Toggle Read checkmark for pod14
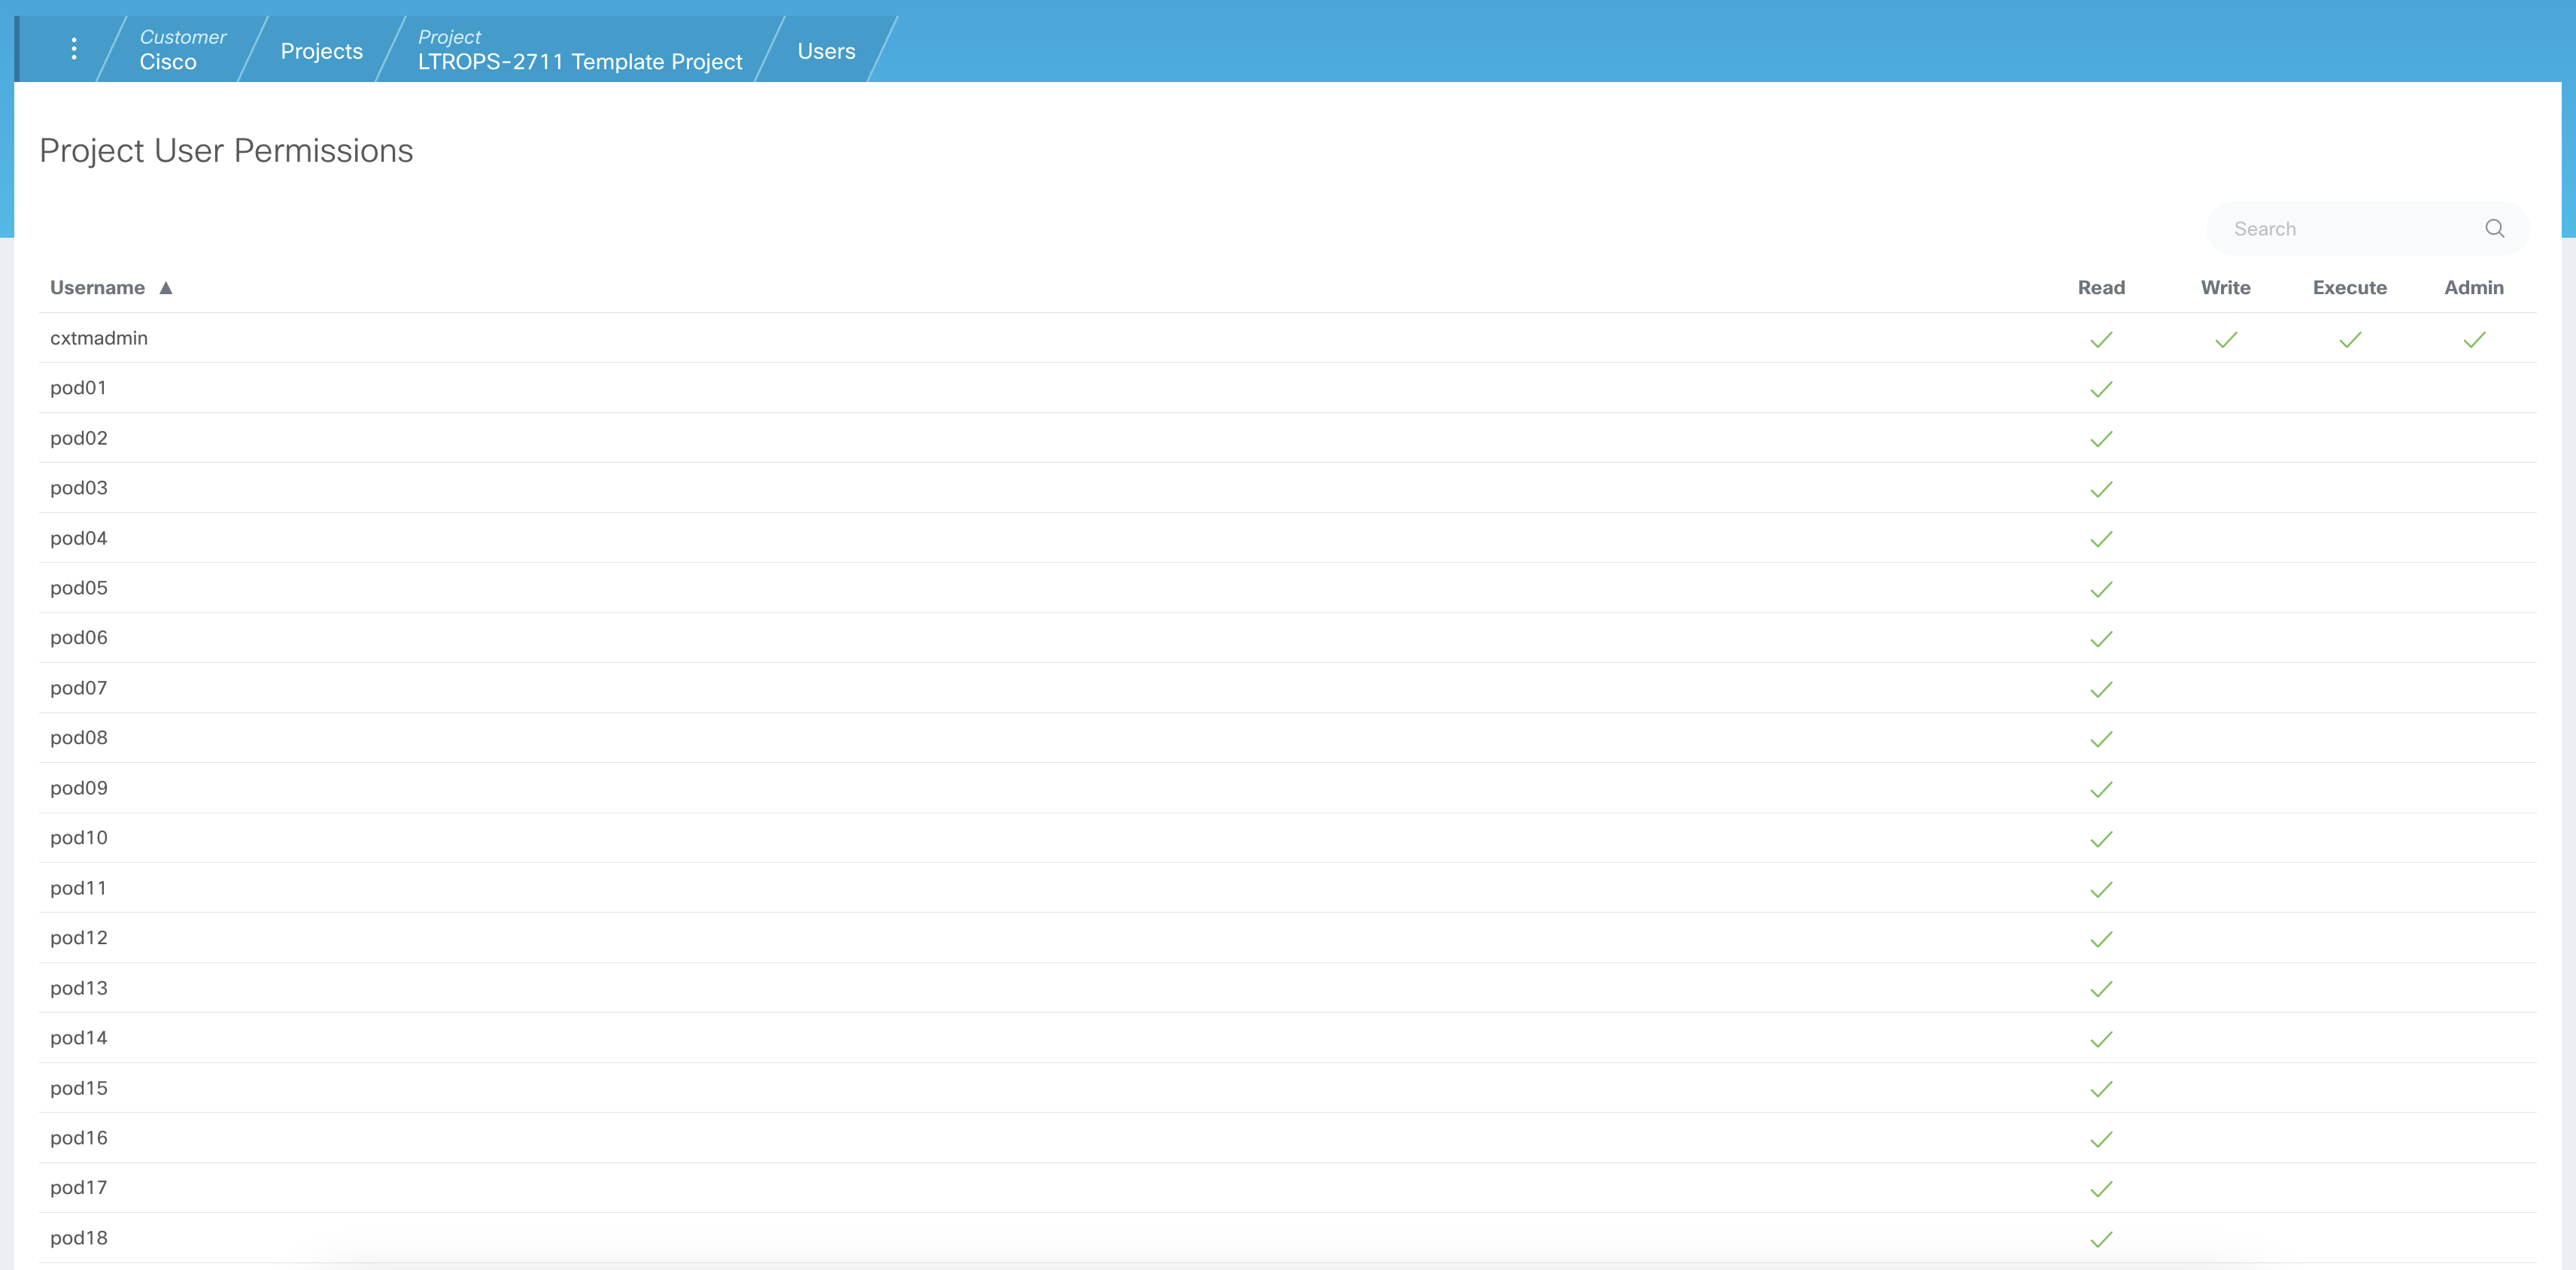 [2101, 1040]
